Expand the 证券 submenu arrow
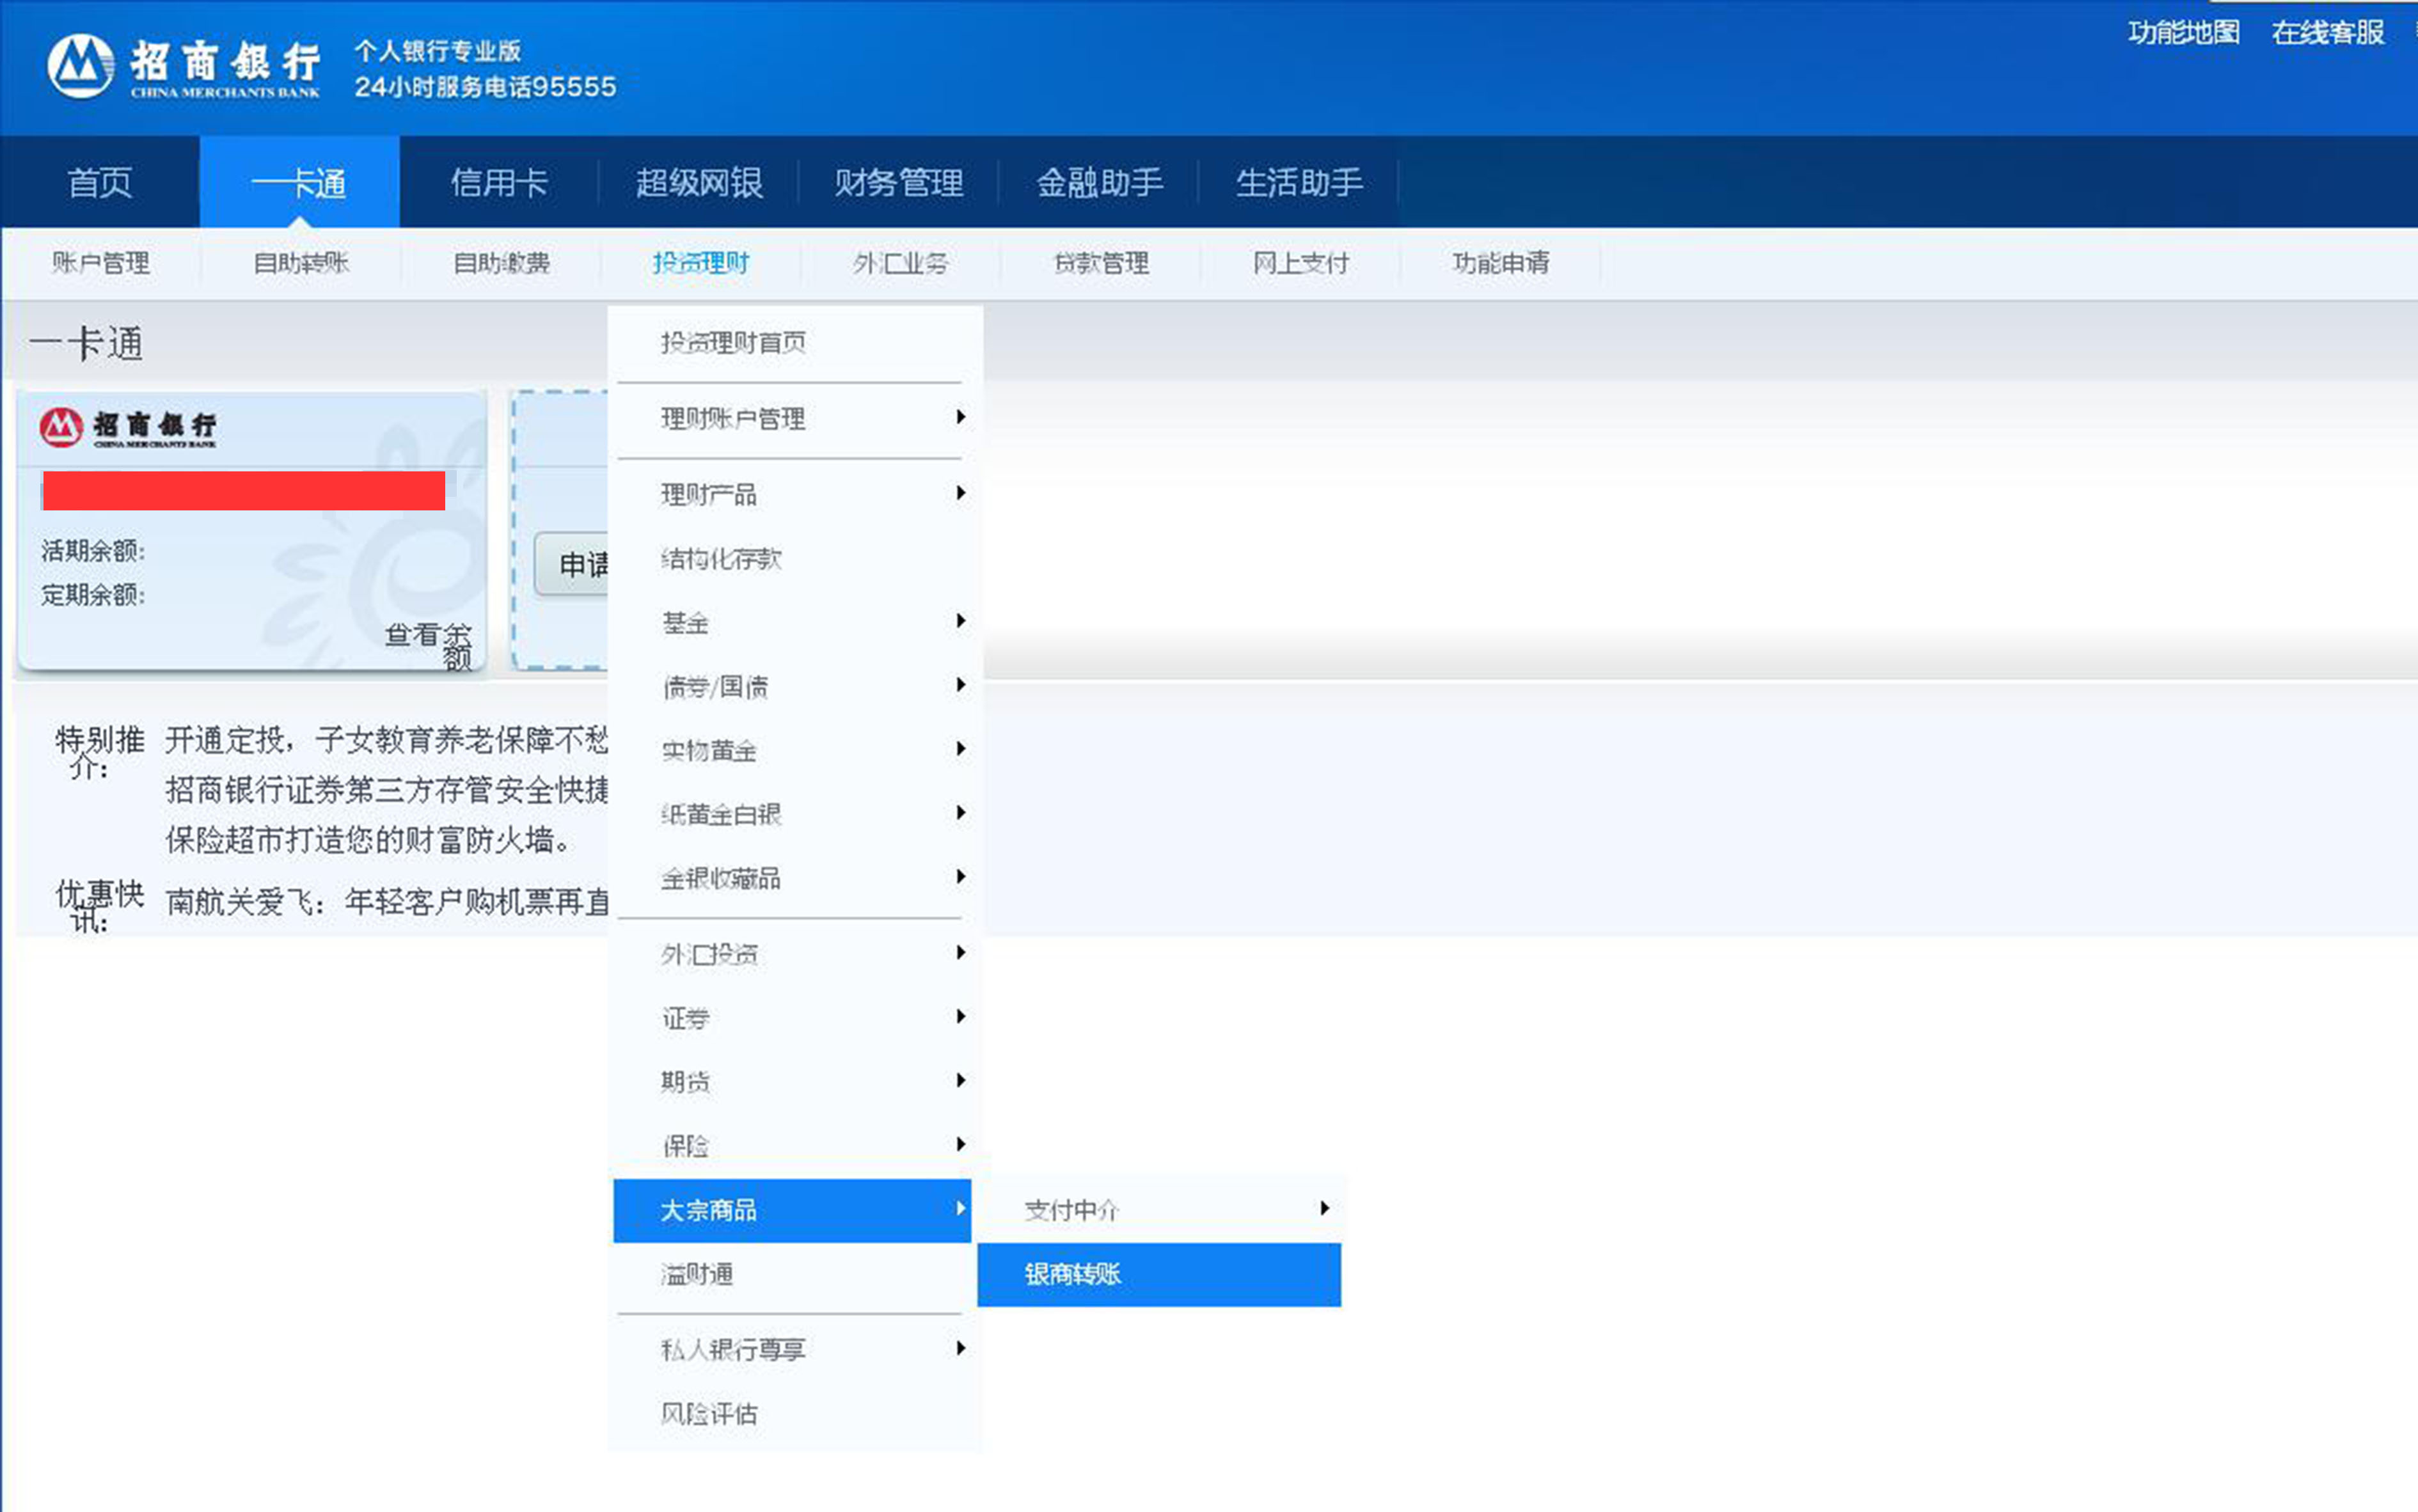Viewport: 2418px width, 1512px height. (x=960, y=1017)
